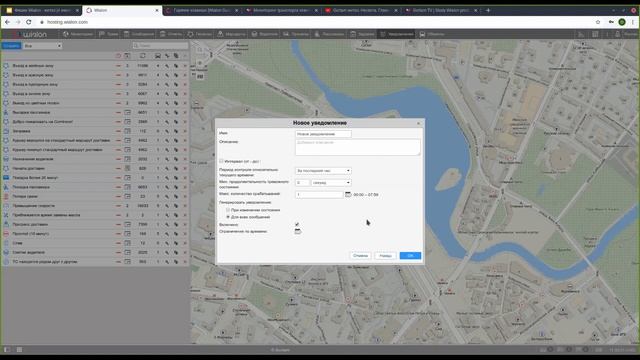Click the notifications search field
The height and width of the screenshot is (360, 640).
pyautogui.click(x=160, y=46)
